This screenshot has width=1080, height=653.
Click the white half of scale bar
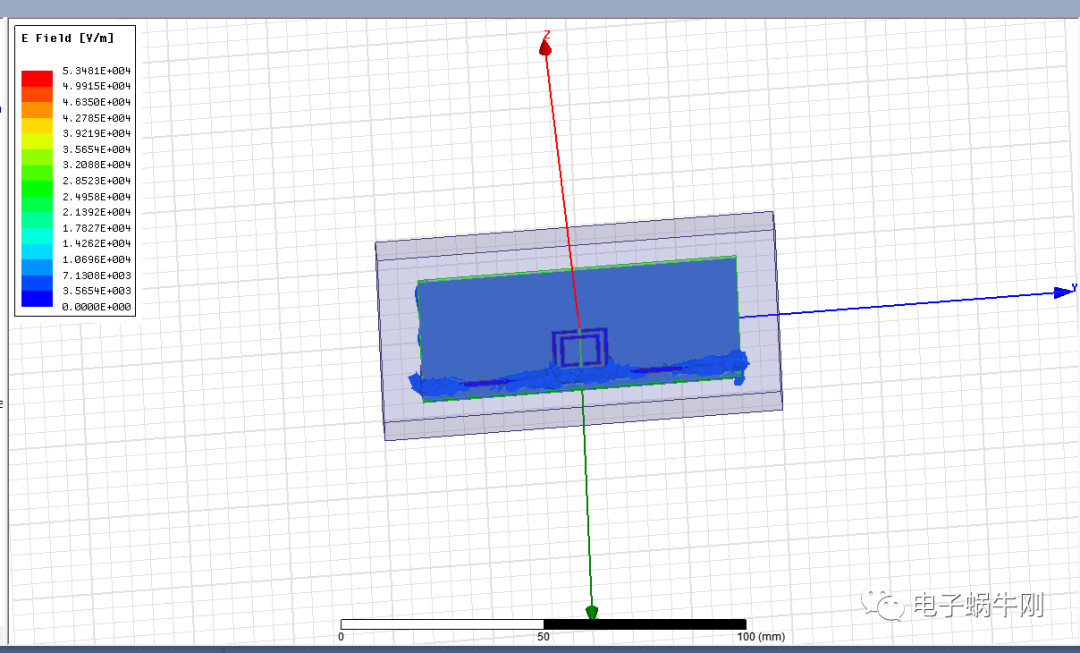point(442,624)
